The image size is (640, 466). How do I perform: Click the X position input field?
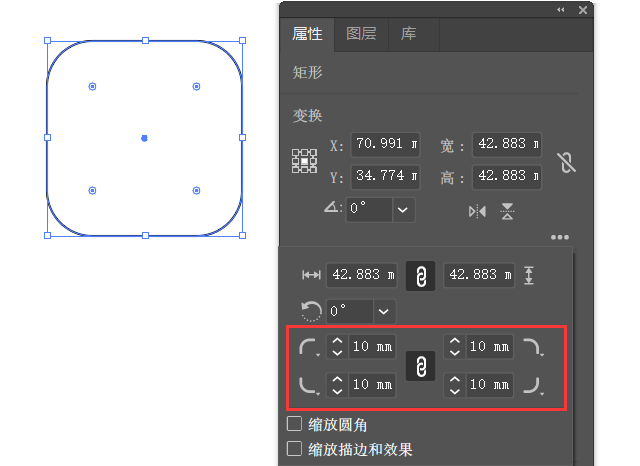[386, 145]
